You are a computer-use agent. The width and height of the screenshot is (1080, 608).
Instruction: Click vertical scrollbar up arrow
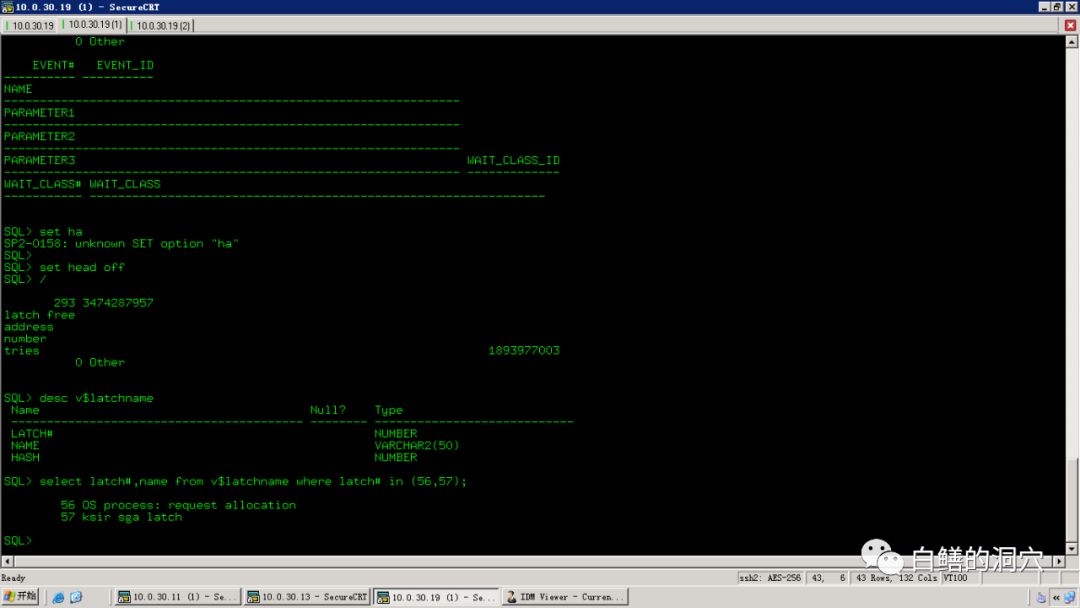(1072, 42)
